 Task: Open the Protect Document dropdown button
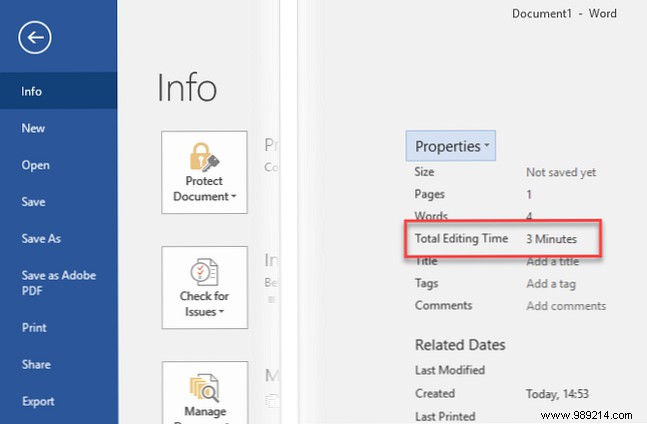[x=204, y=172]
